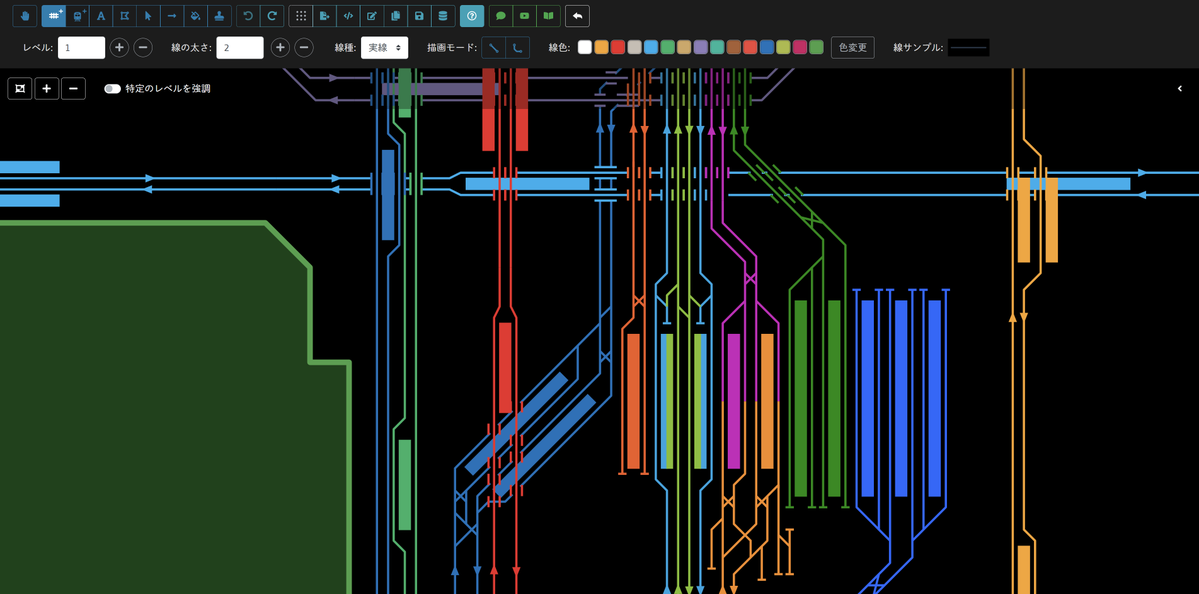Screen dimensions: 1199x594
Task: Increase the レベル value with plus
Action: (119, 47)
